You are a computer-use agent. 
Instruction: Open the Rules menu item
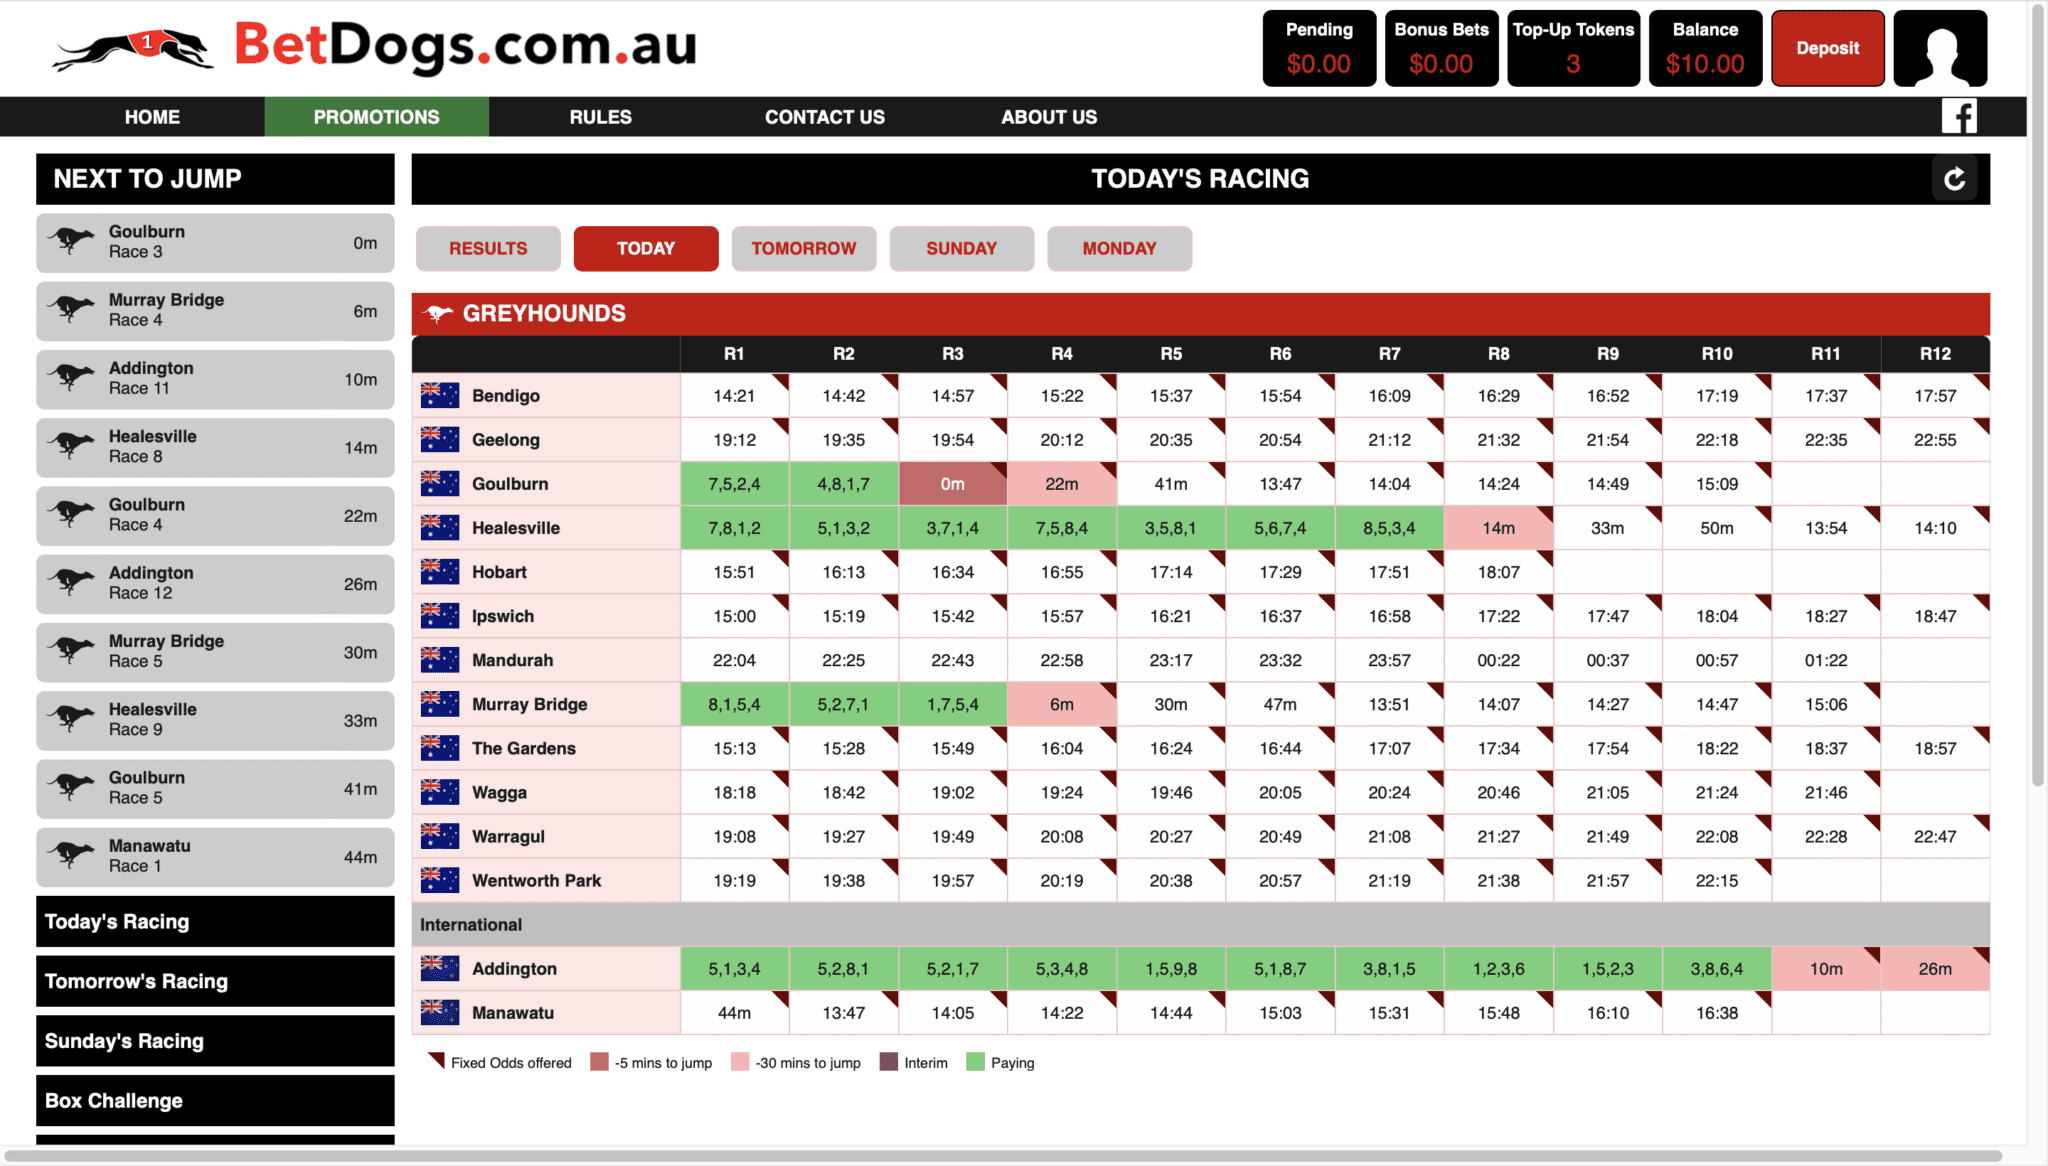pos(600,117)
